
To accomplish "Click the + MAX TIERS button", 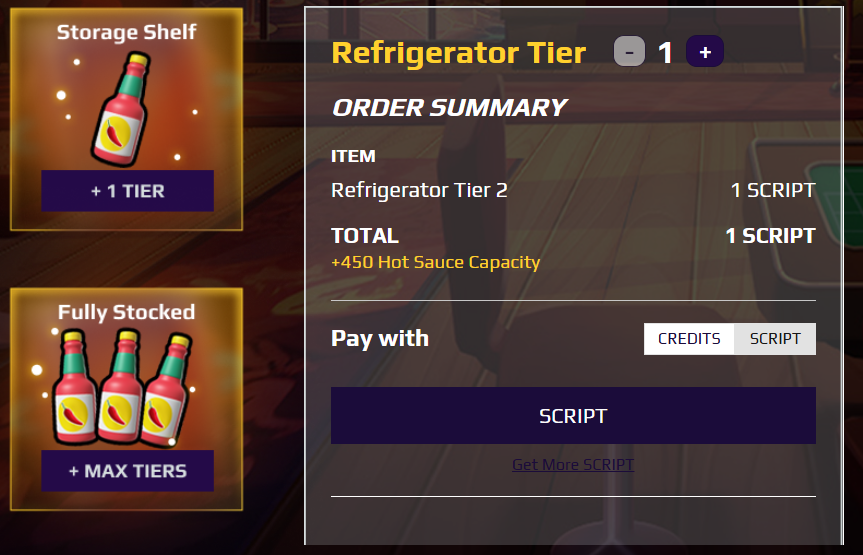I will pos(128,471).
